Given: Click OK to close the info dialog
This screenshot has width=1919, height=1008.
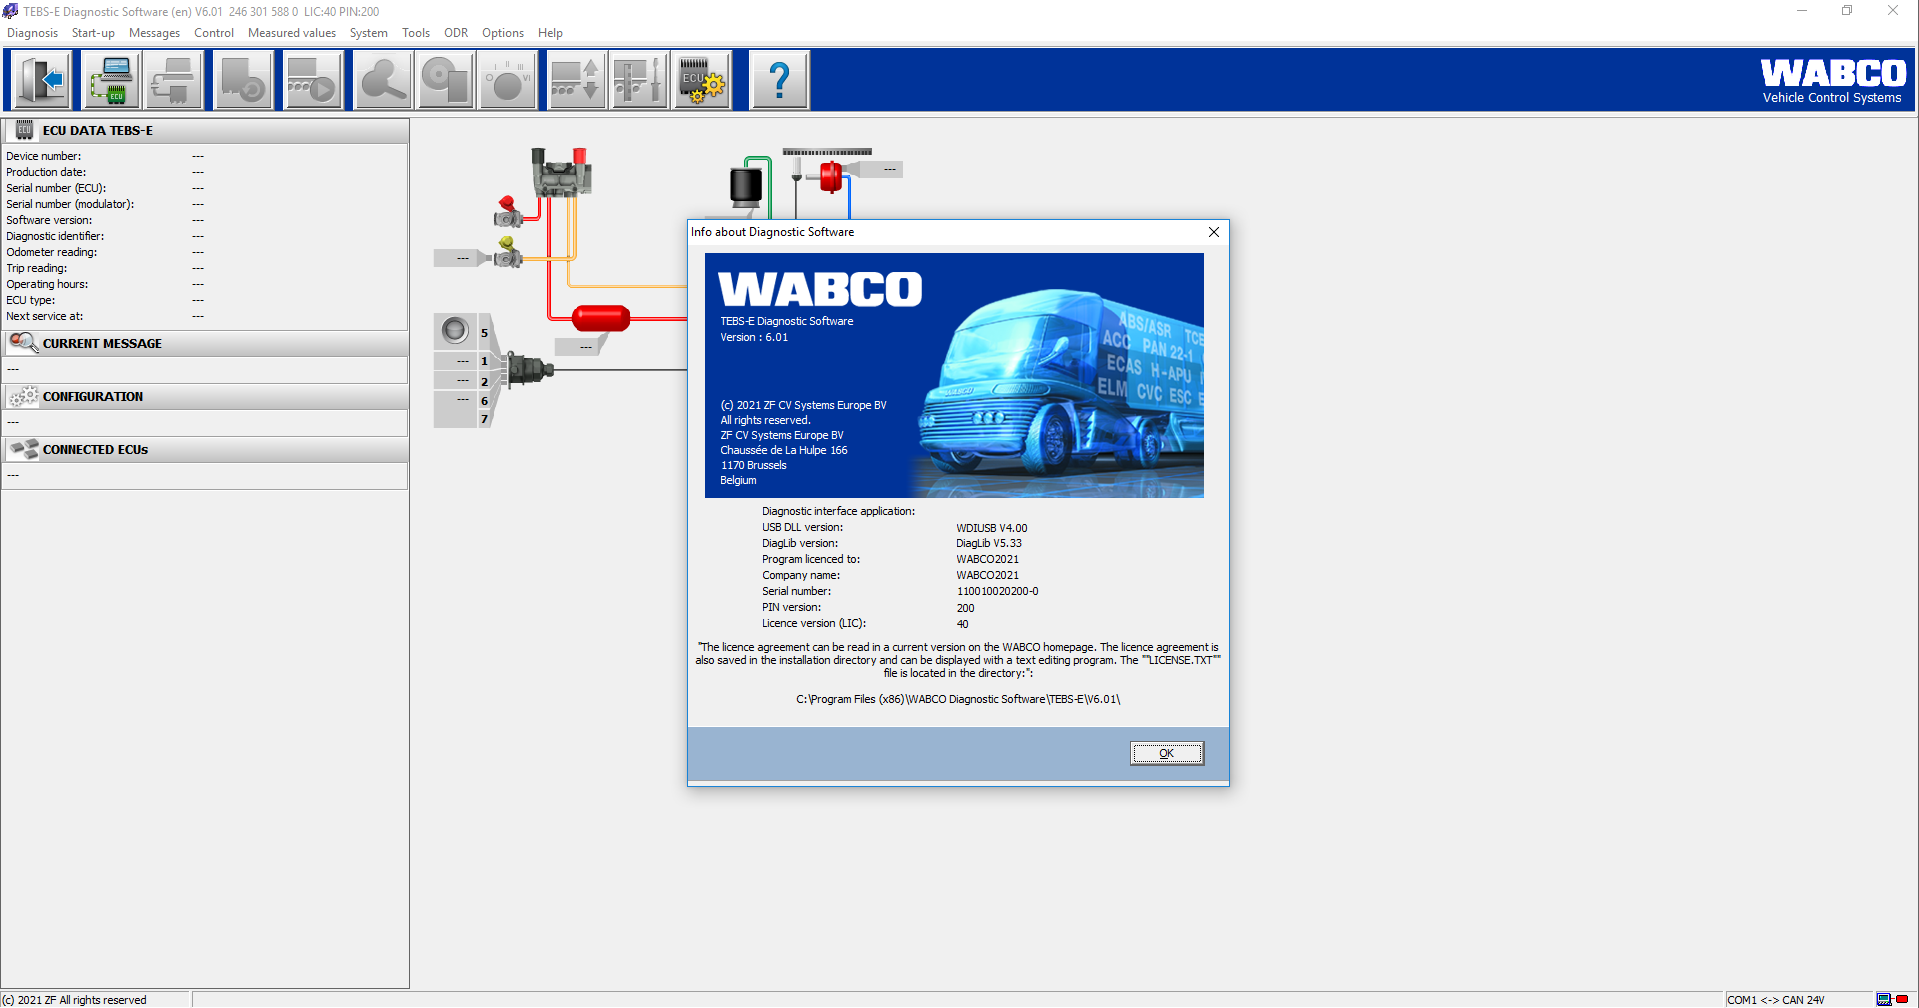Looking at the screenshot, I should 1166,753.
